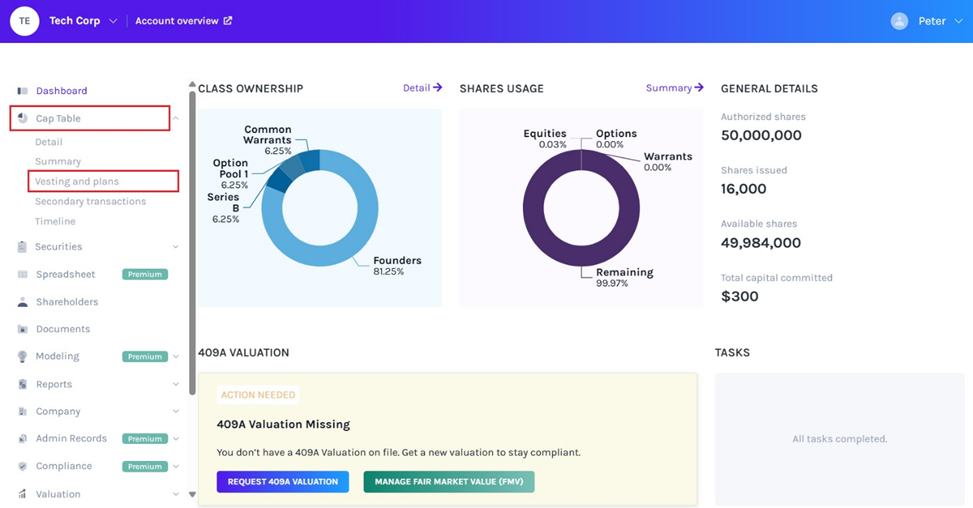Open Class Ownership Detail link
The image size is (973, 508).
click(422, 88)
